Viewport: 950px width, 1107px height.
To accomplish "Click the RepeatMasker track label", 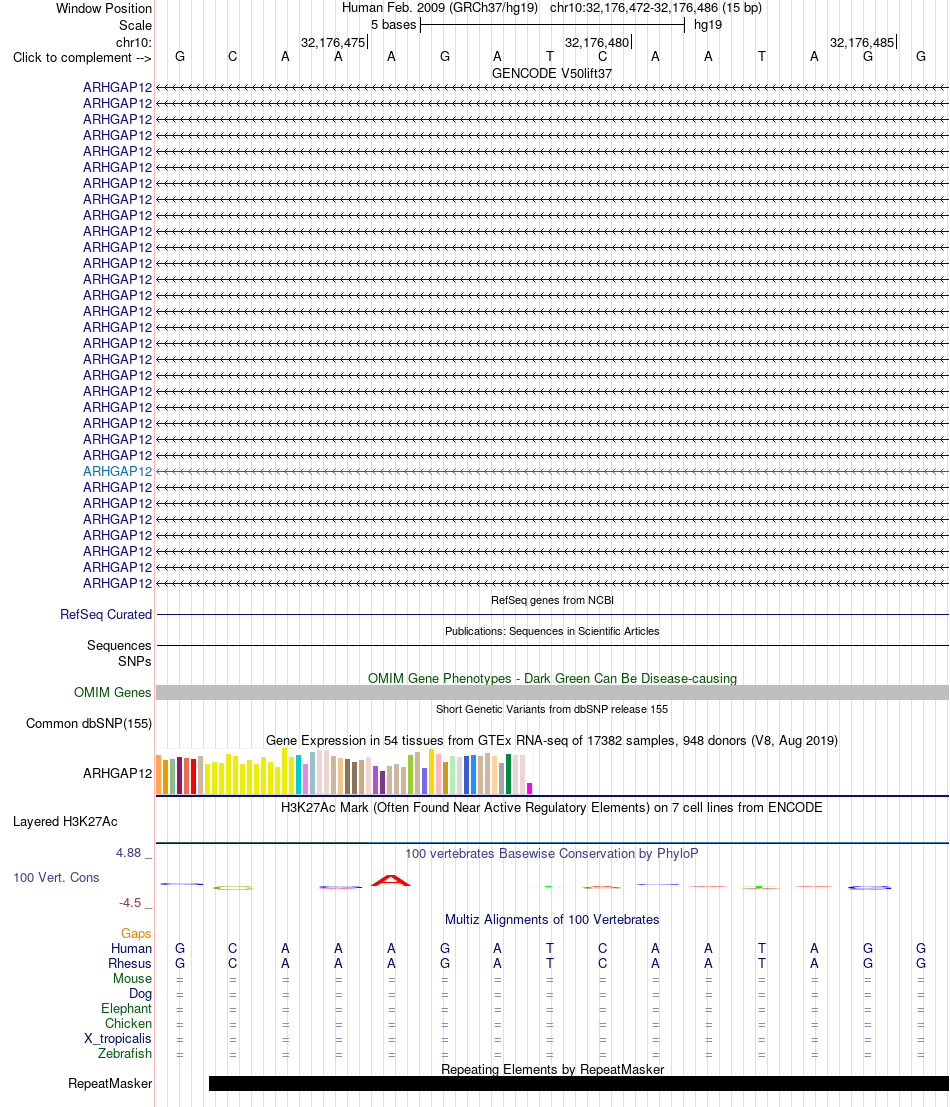I will [x=110, y=1084].
